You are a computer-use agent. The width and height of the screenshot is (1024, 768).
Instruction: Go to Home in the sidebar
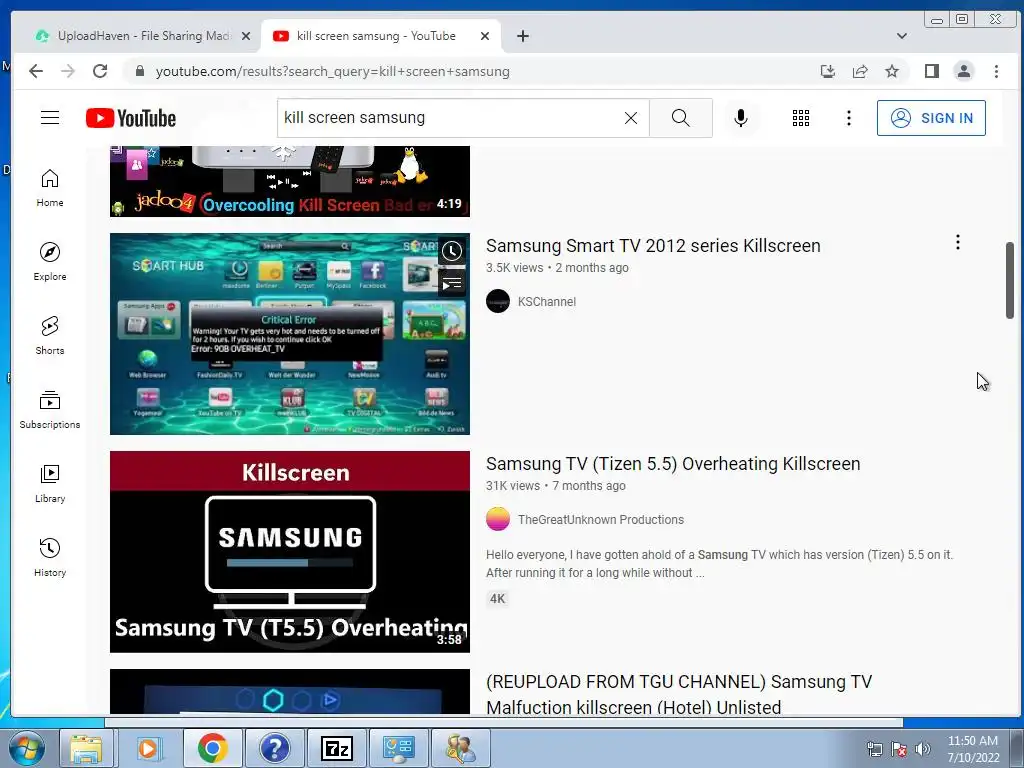click(50, 188)
